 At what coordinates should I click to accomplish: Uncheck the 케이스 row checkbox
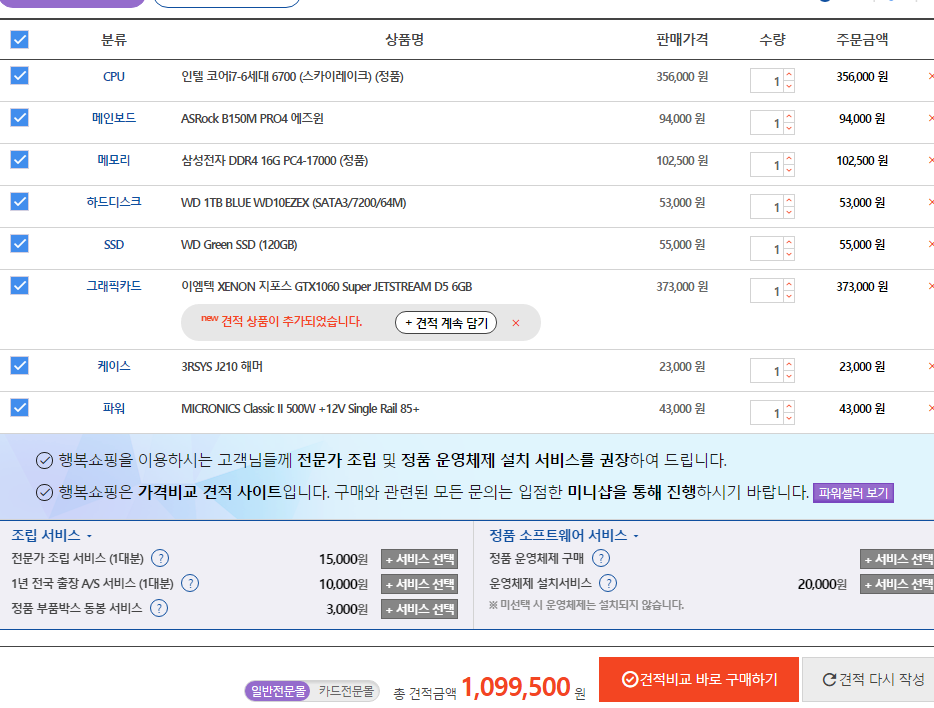pyautogui.click(x=20, y=366)
